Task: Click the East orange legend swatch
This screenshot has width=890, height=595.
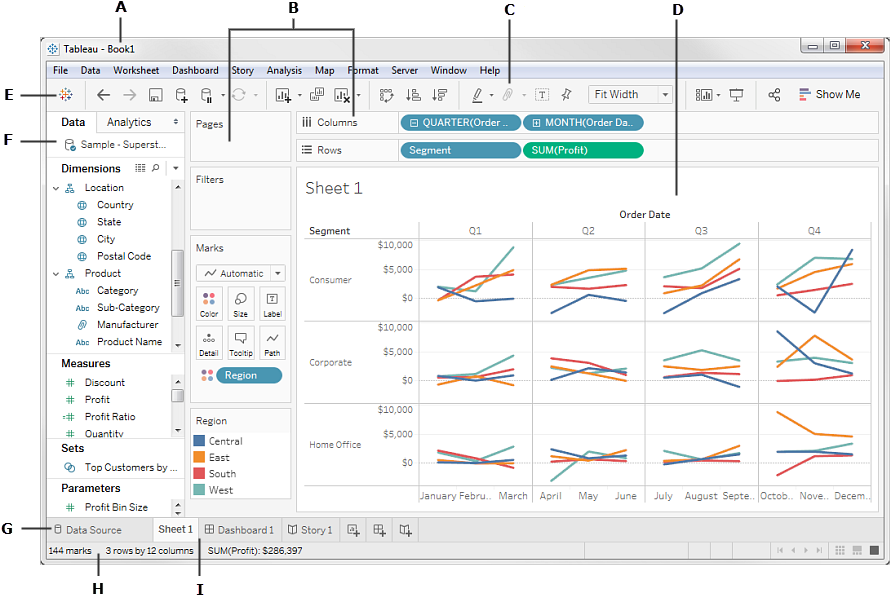Action: 199,457
